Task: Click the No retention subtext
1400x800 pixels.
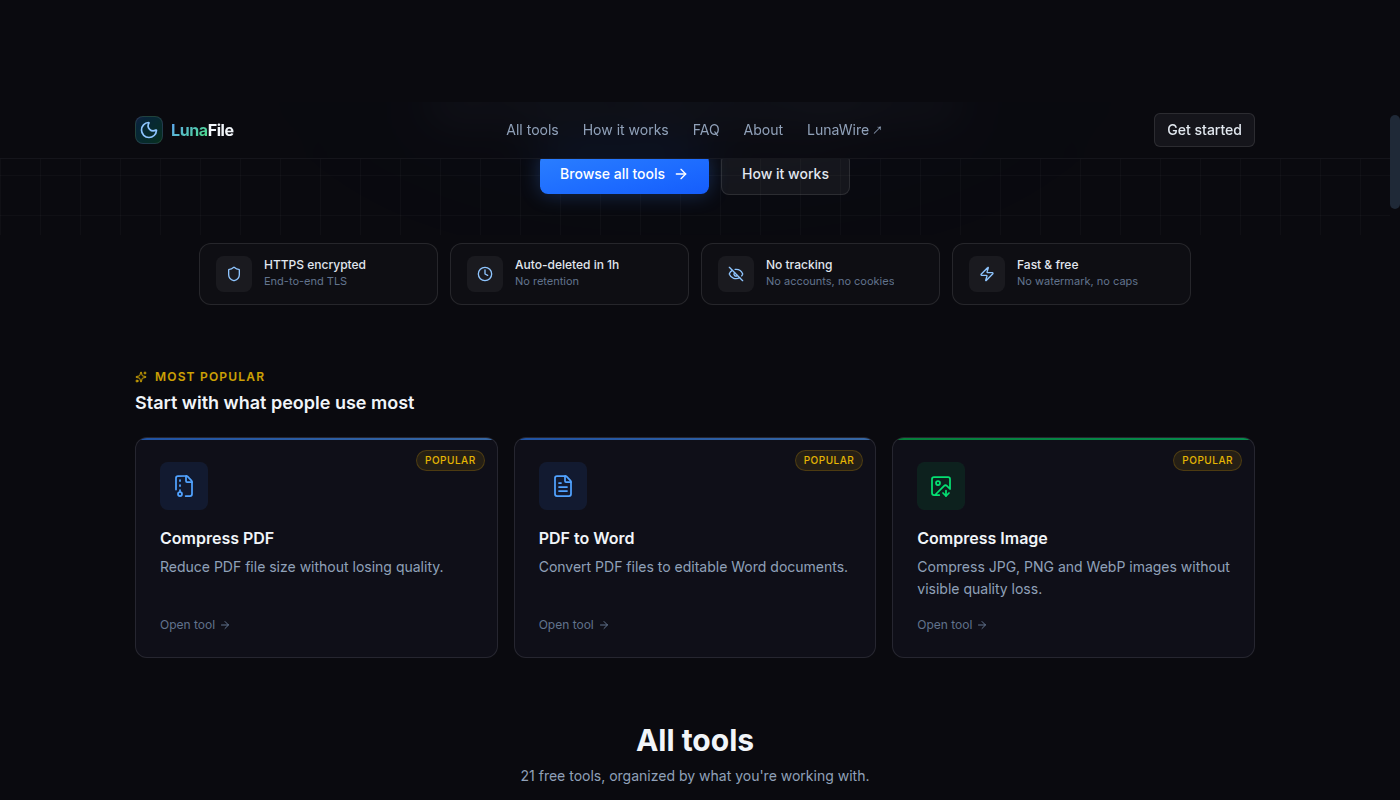Action: [547, 282]
